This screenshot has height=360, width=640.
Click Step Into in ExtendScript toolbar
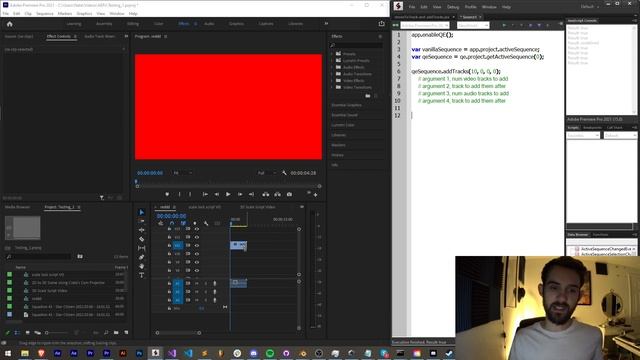click(539, 25)
